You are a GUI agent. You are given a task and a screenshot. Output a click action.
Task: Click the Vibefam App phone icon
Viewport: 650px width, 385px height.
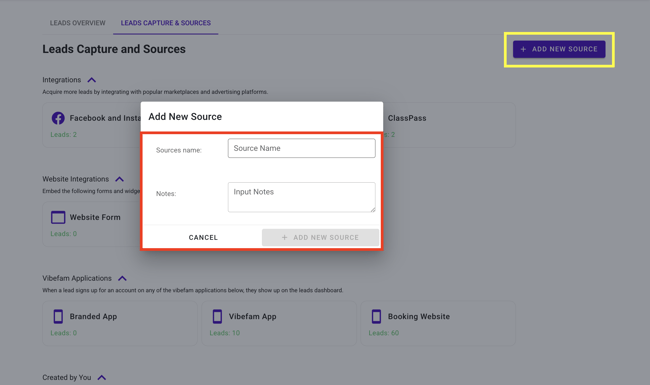pos(217,316)
